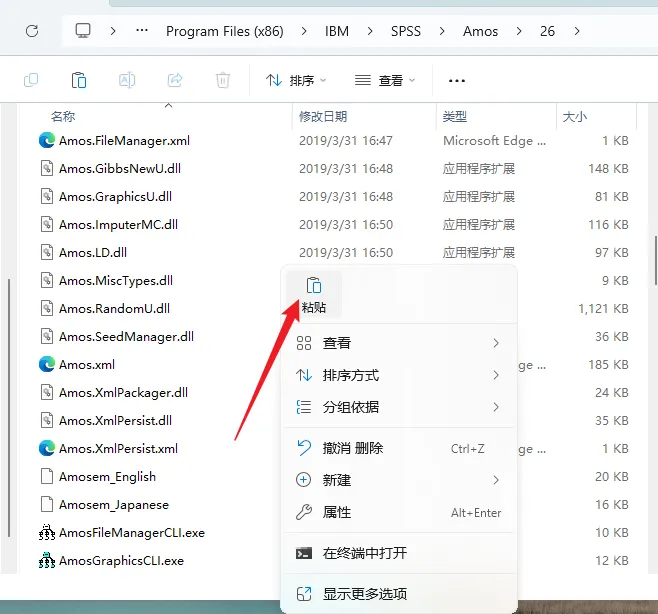Viewport: 658px width, 614px height.
Task: Click the Rename icon in toolbar
Action: pyautogui.click(x=127, y=80)
